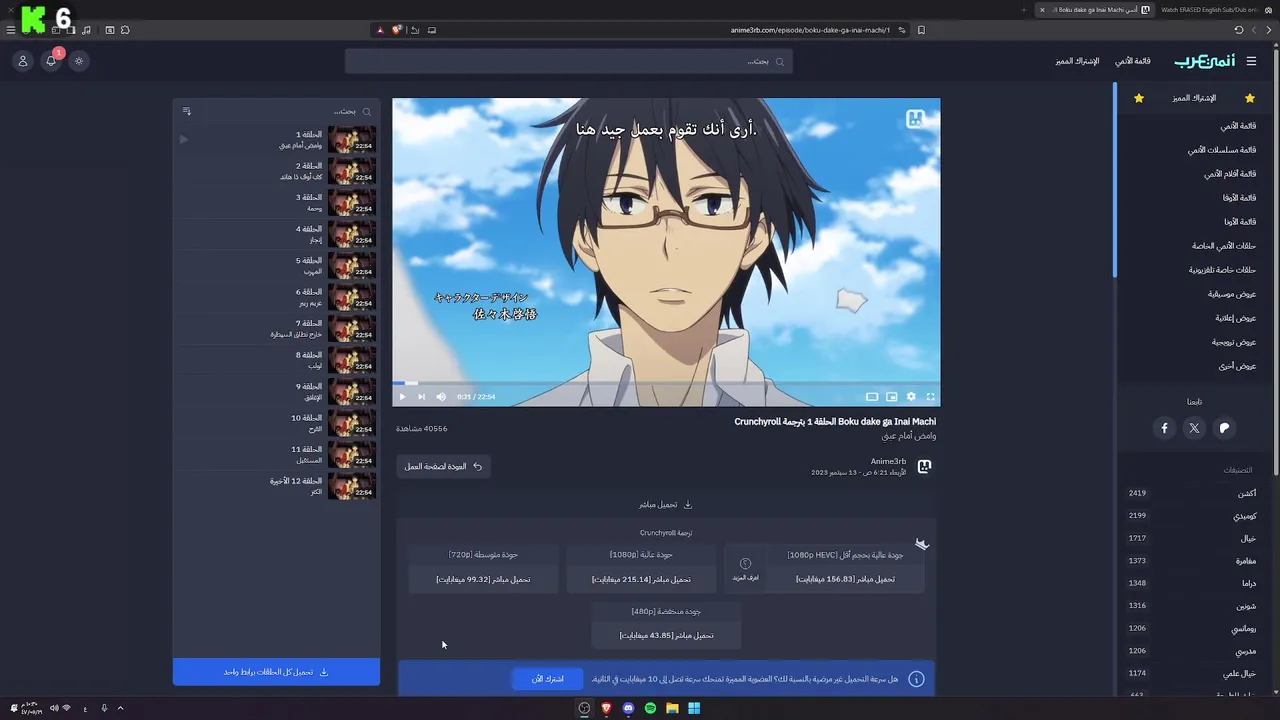This screenshot has height=720, width=1280.
Task: Download 720p quality 99.32 MB
Action: [x=483, y=579]
